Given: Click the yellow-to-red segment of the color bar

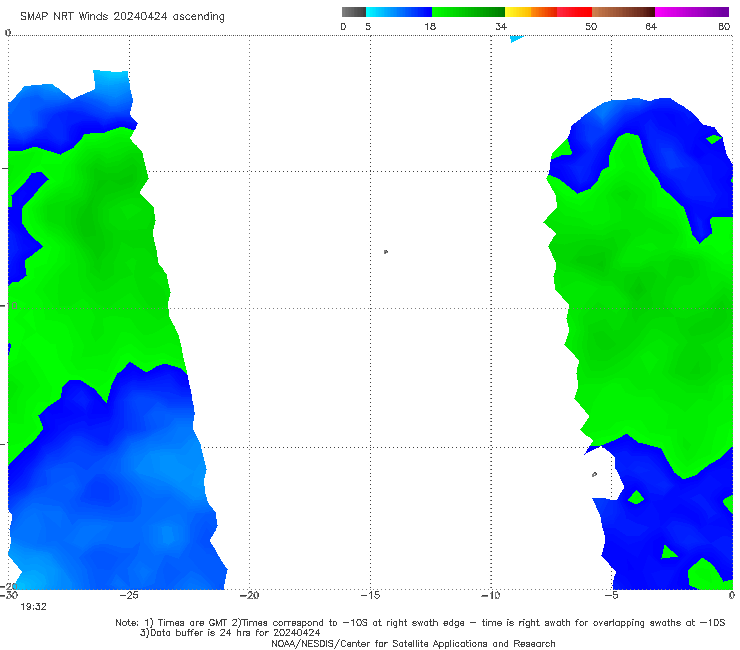Looking at the screenshot, I should click(548, 12).
